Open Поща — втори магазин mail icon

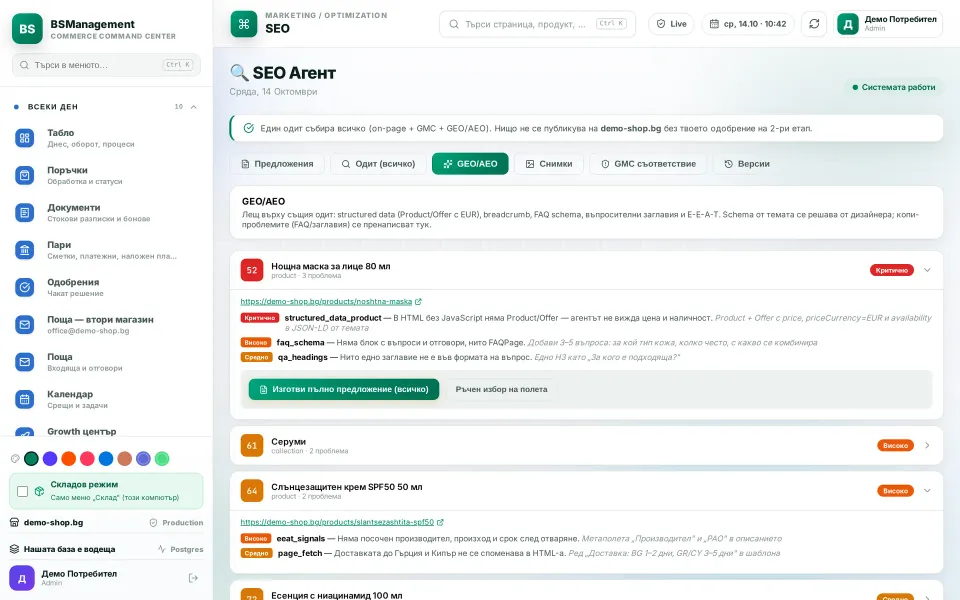pyautogui.click(x=24, y=324)
